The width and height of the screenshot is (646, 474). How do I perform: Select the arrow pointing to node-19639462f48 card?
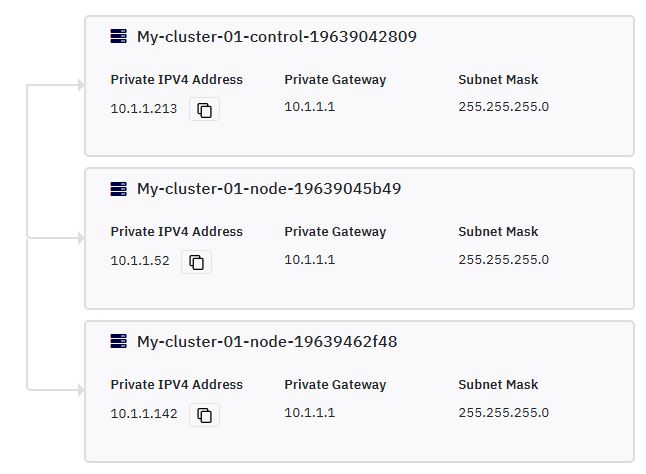[x=81, y=390]
